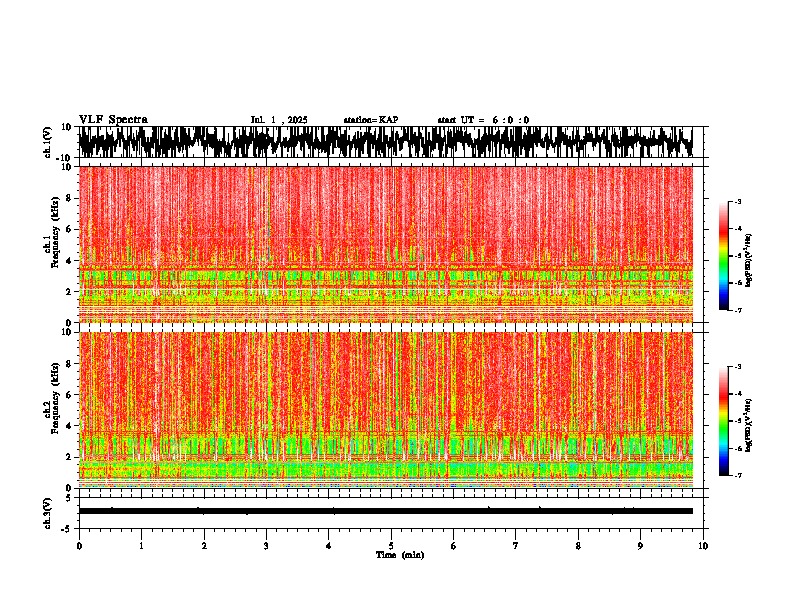Screen dimensions: 792x612
Task: Click the "ch.3(V)" axis label
Action: [48, 514]
